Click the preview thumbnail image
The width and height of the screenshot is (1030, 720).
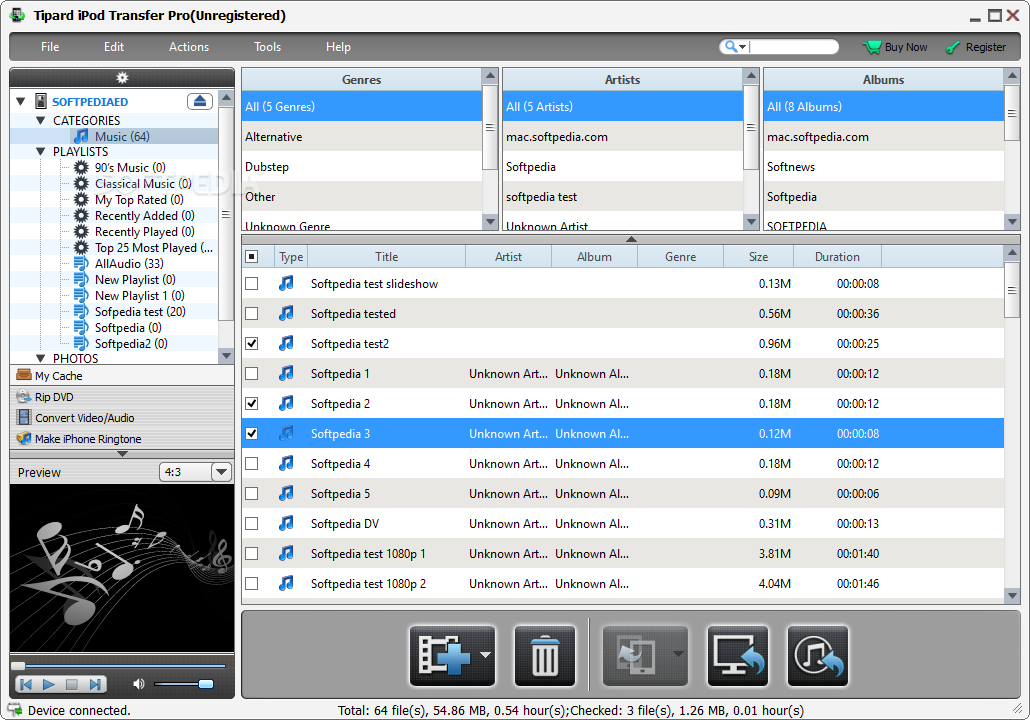tap(122, 568)
